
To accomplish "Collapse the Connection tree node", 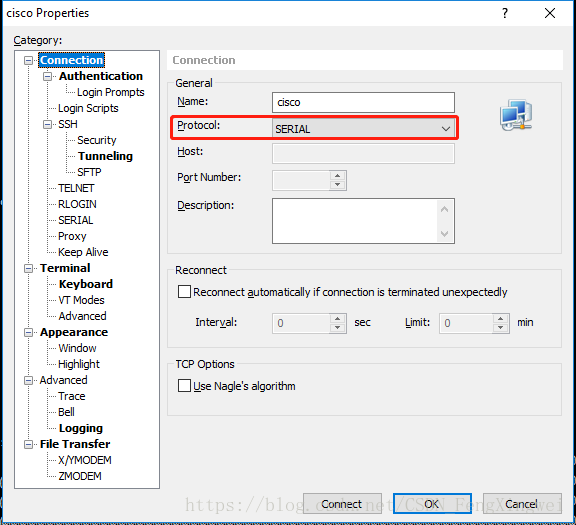I will (x=28, y=60).
